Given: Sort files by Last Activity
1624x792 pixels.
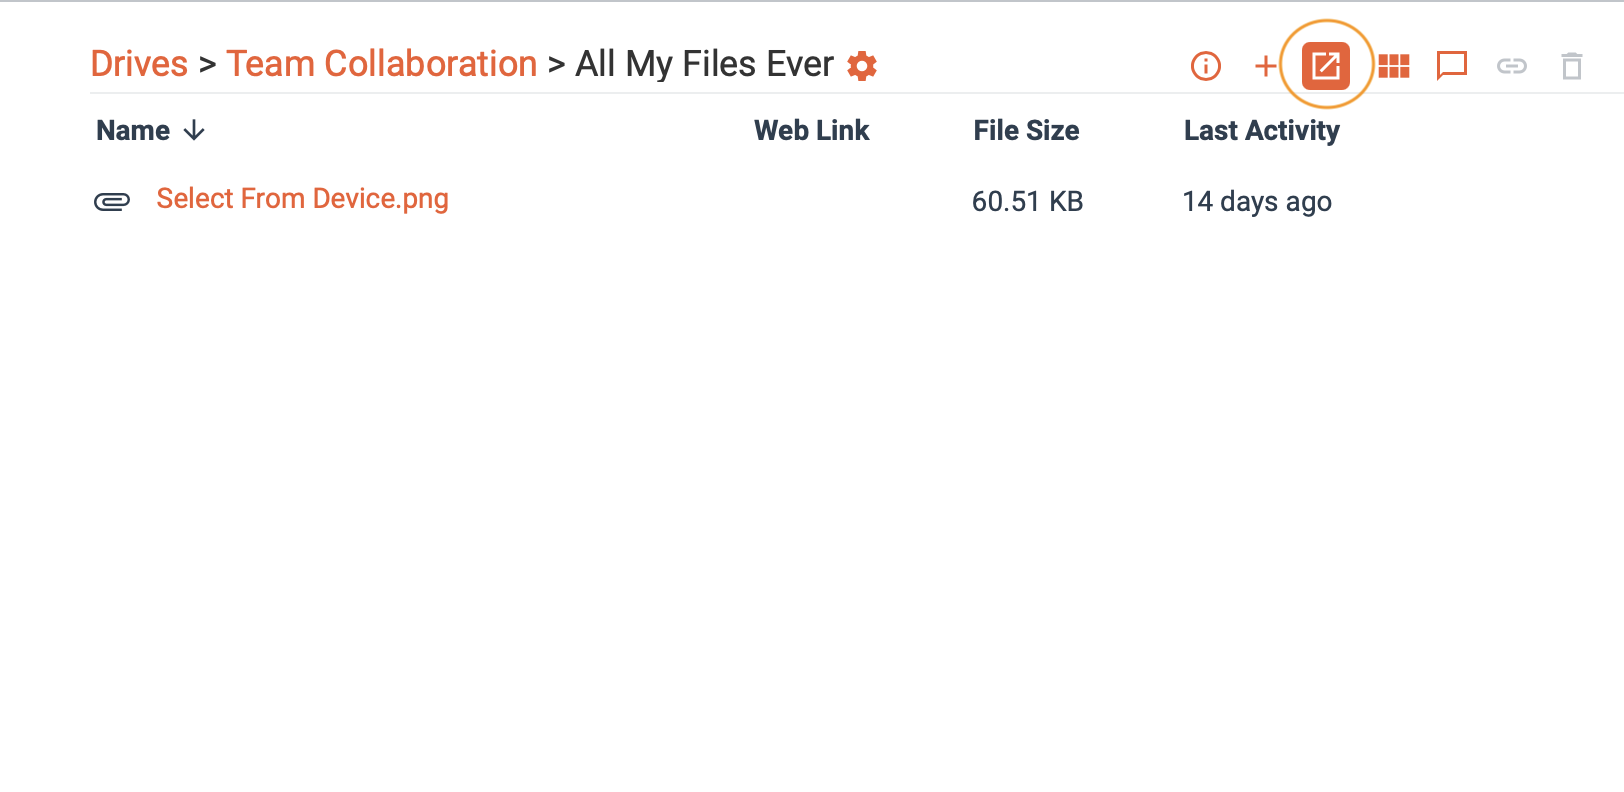Looking at the screenshot, I should 1261,131.
